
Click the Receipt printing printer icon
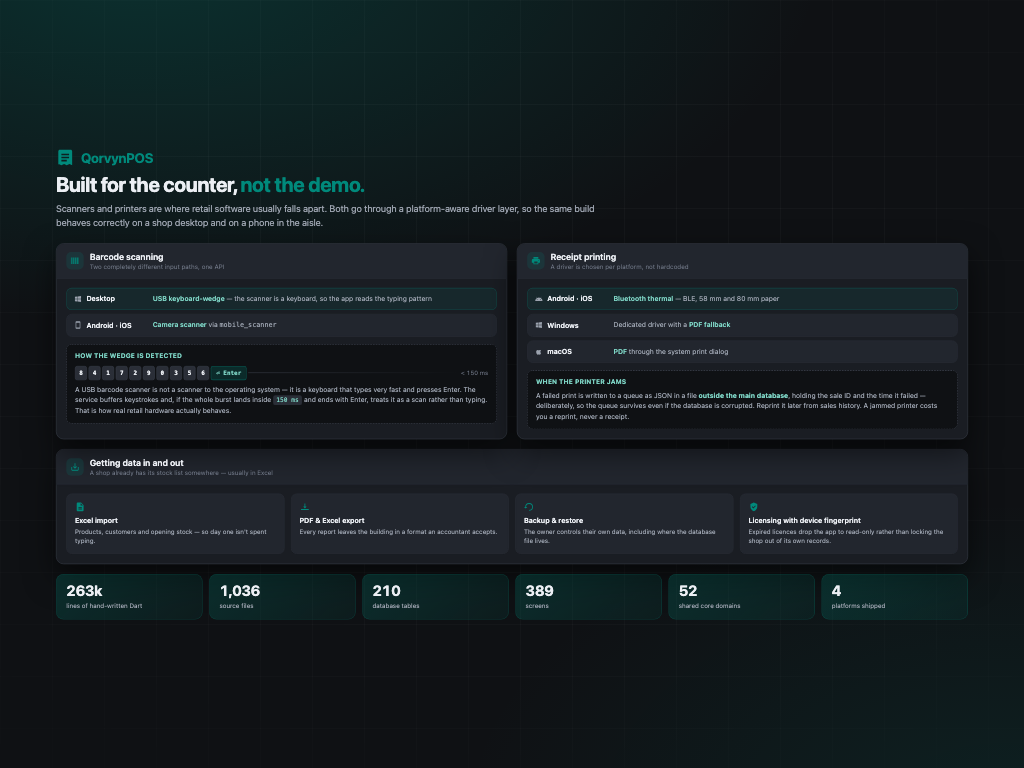pos(536,261)
